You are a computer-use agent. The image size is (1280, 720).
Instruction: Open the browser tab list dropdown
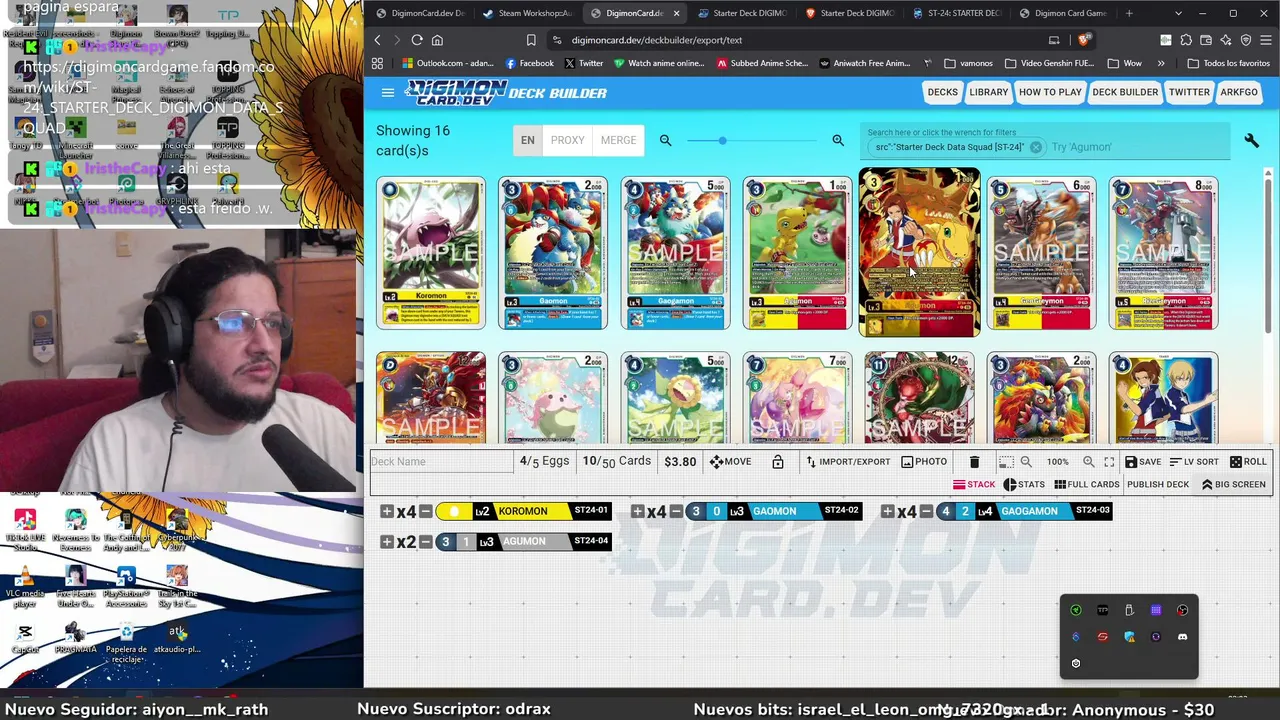point(1178,13)
